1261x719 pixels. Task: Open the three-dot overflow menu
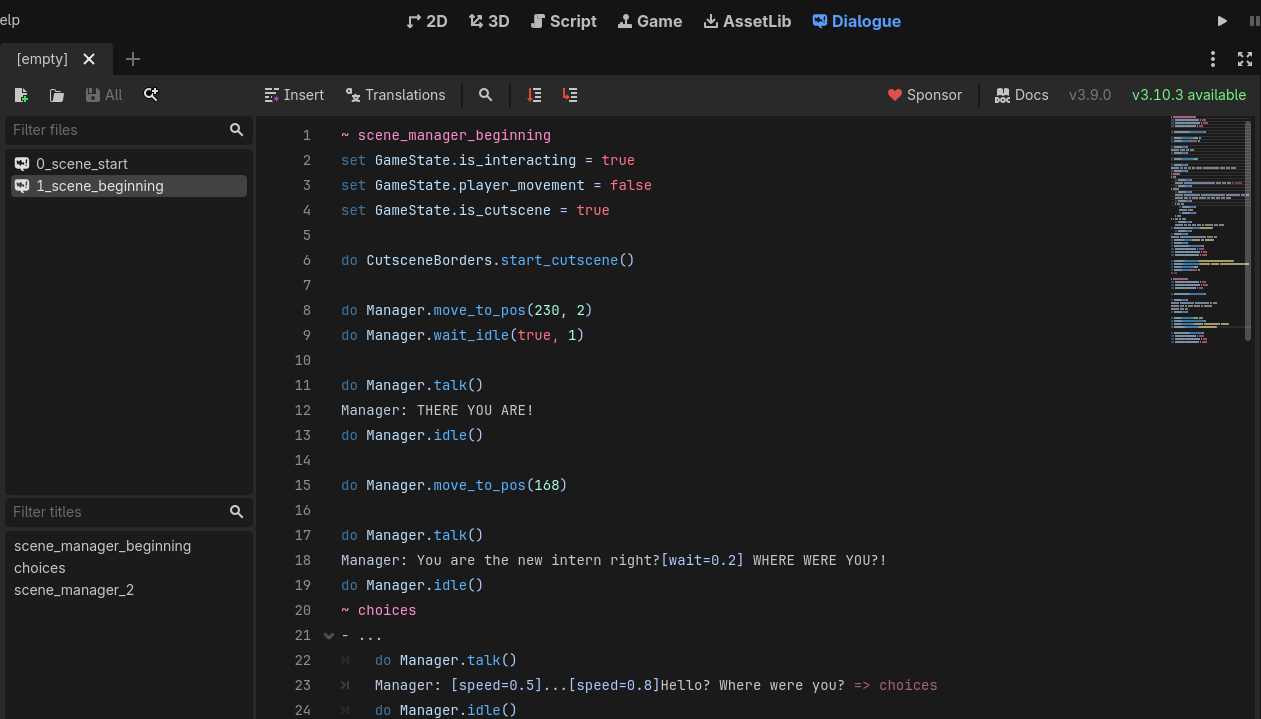click(x=1213, y=59)
